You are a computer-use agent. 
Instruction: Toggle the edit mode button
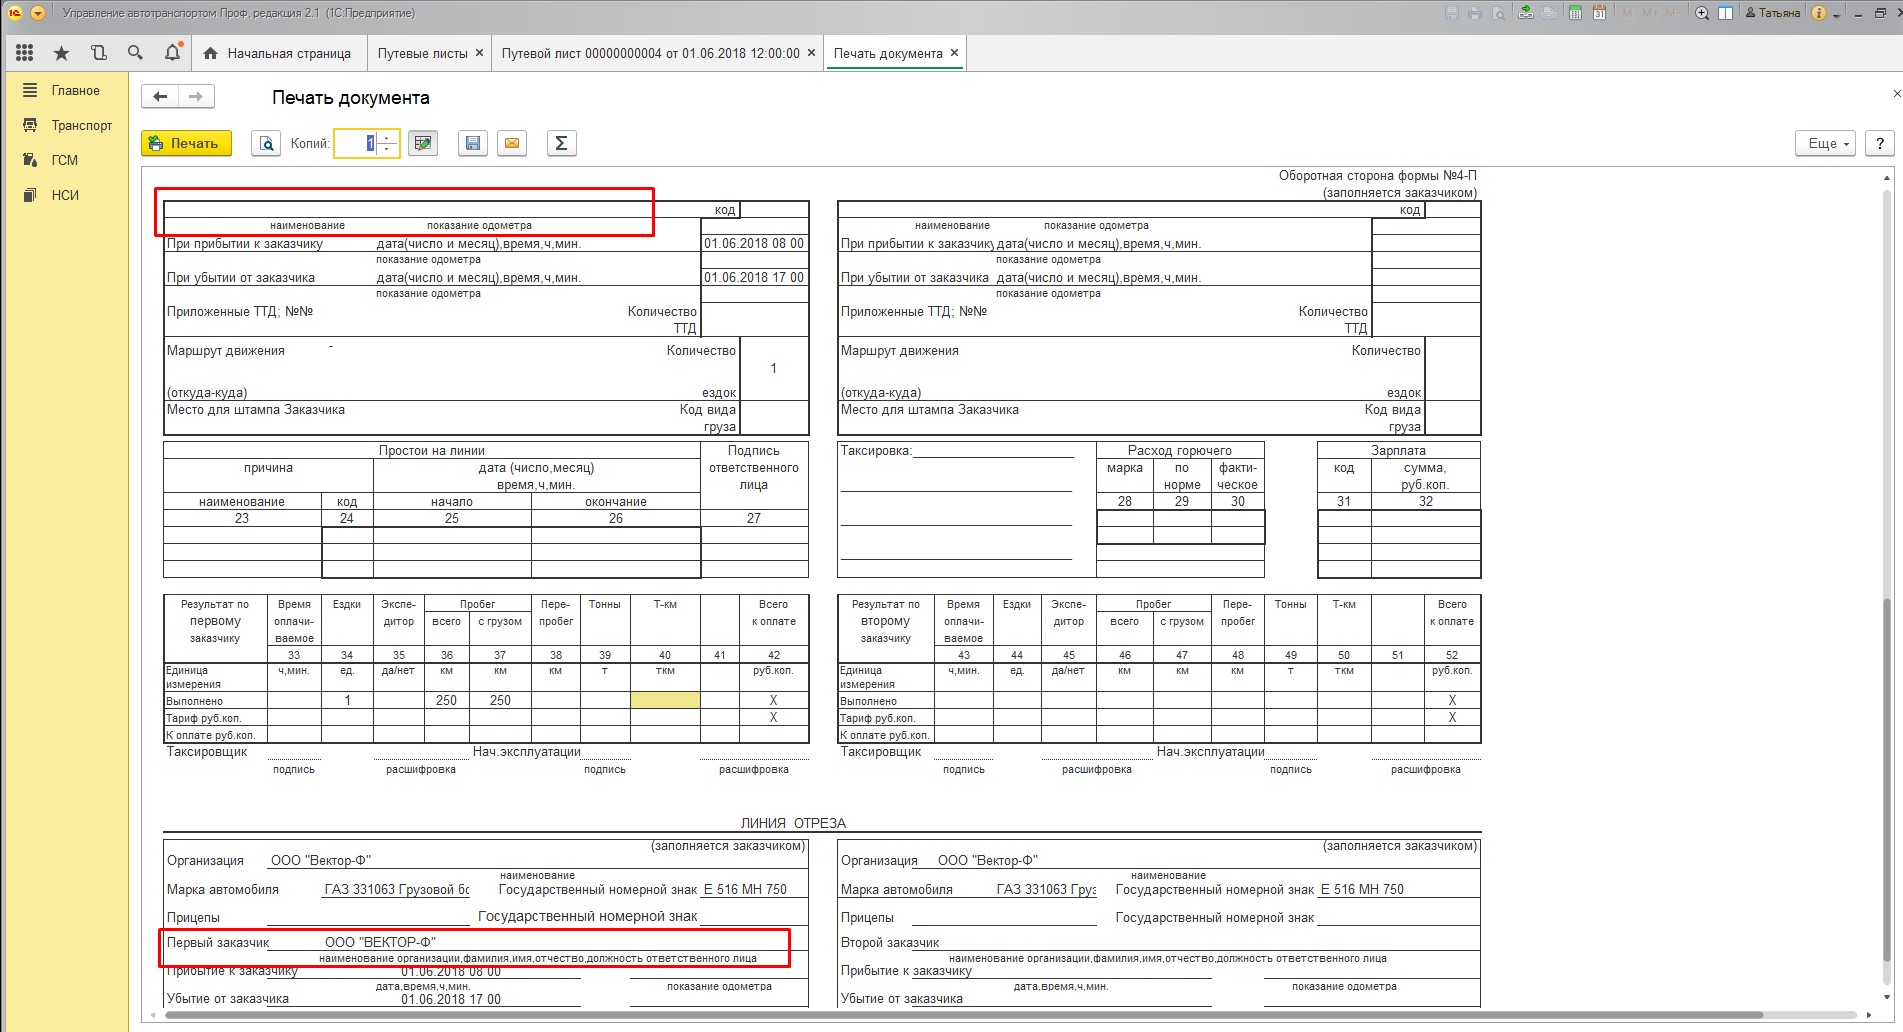tap(424, 144)
